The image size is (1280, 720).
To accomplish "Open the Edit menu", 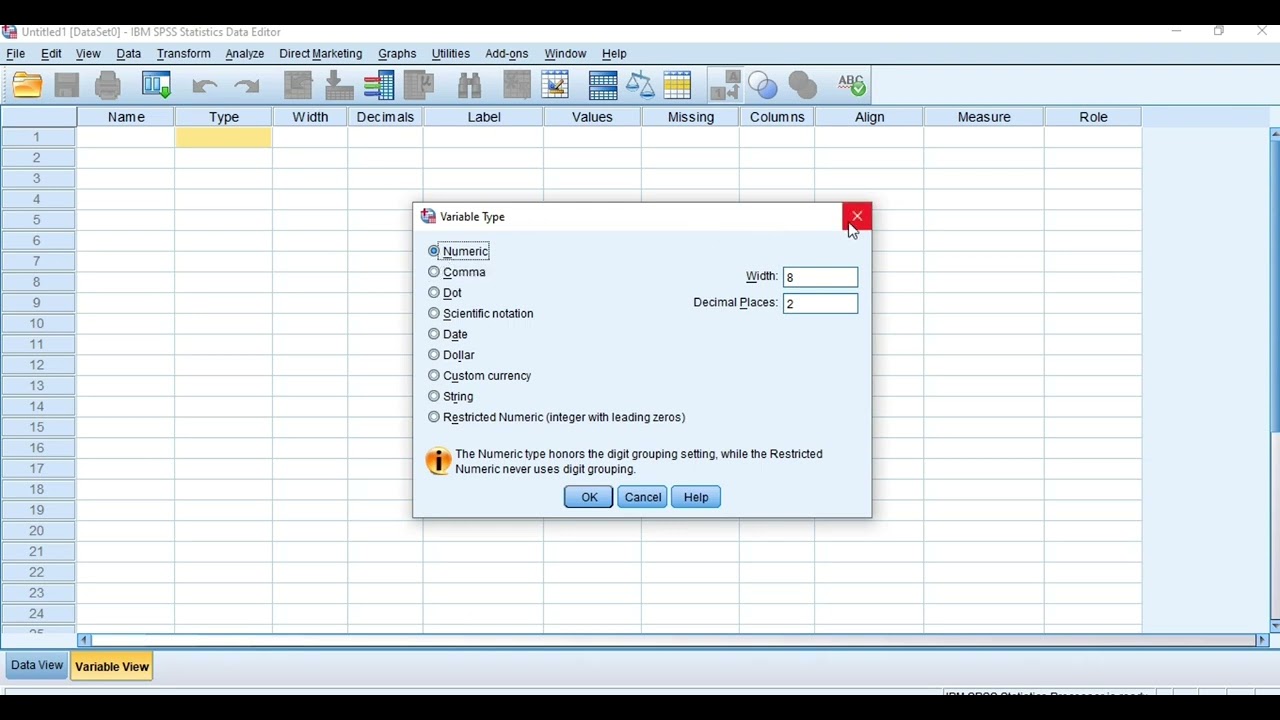I will click(x=51, y=54).
